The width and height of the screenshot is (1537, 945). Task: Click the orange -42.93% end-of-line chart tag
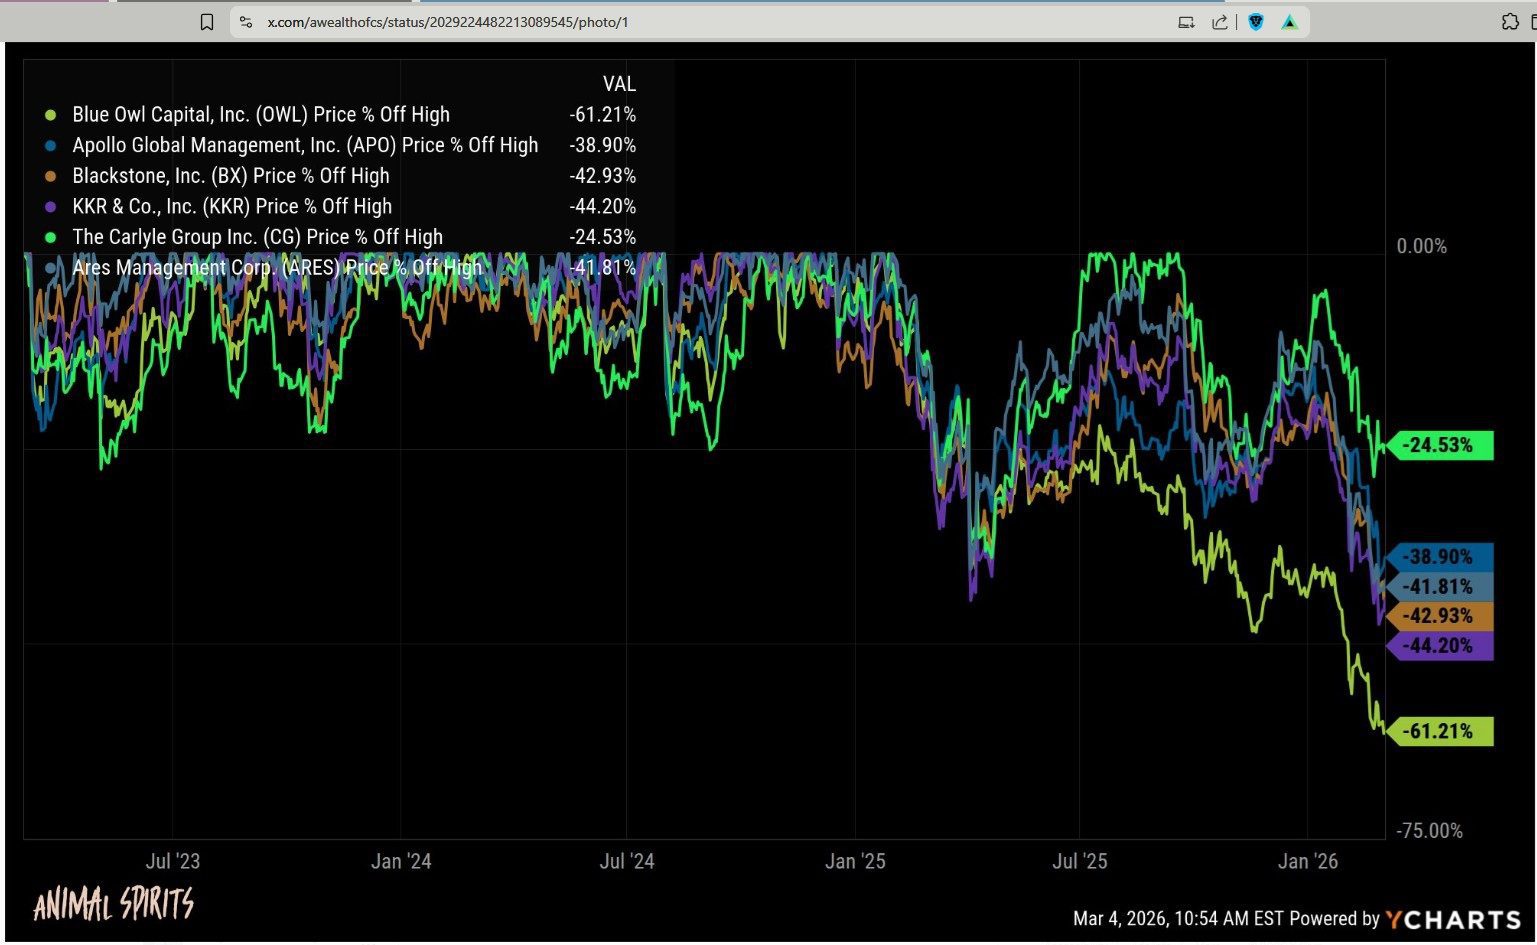pos(1440,616)
